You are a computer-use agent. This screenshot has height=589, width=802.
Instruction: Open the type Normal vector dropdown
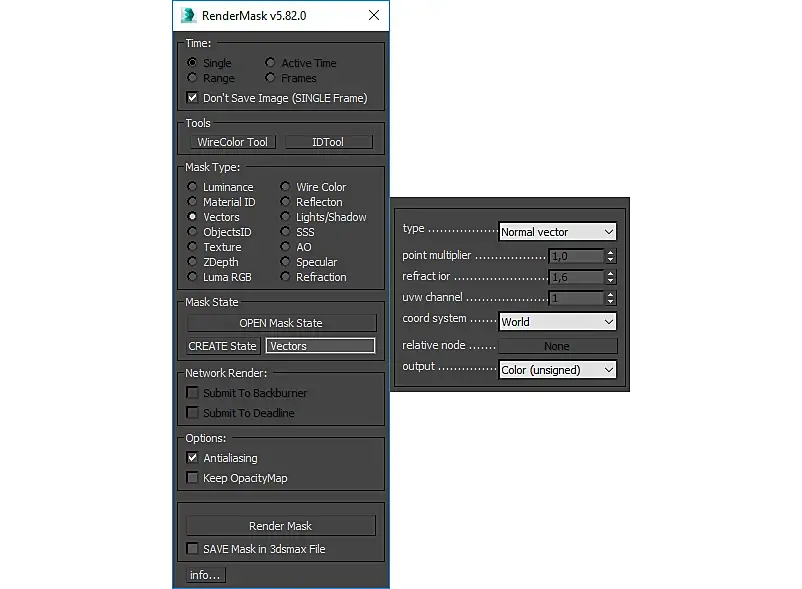(557, 232)
